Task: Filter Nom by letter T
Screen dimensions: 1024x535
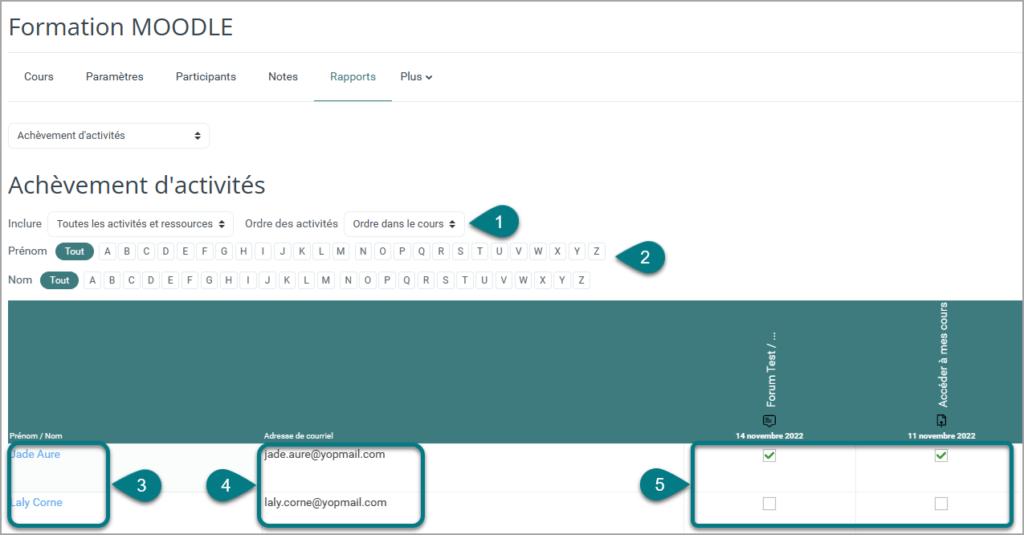Action: click(x=465, y=280)
